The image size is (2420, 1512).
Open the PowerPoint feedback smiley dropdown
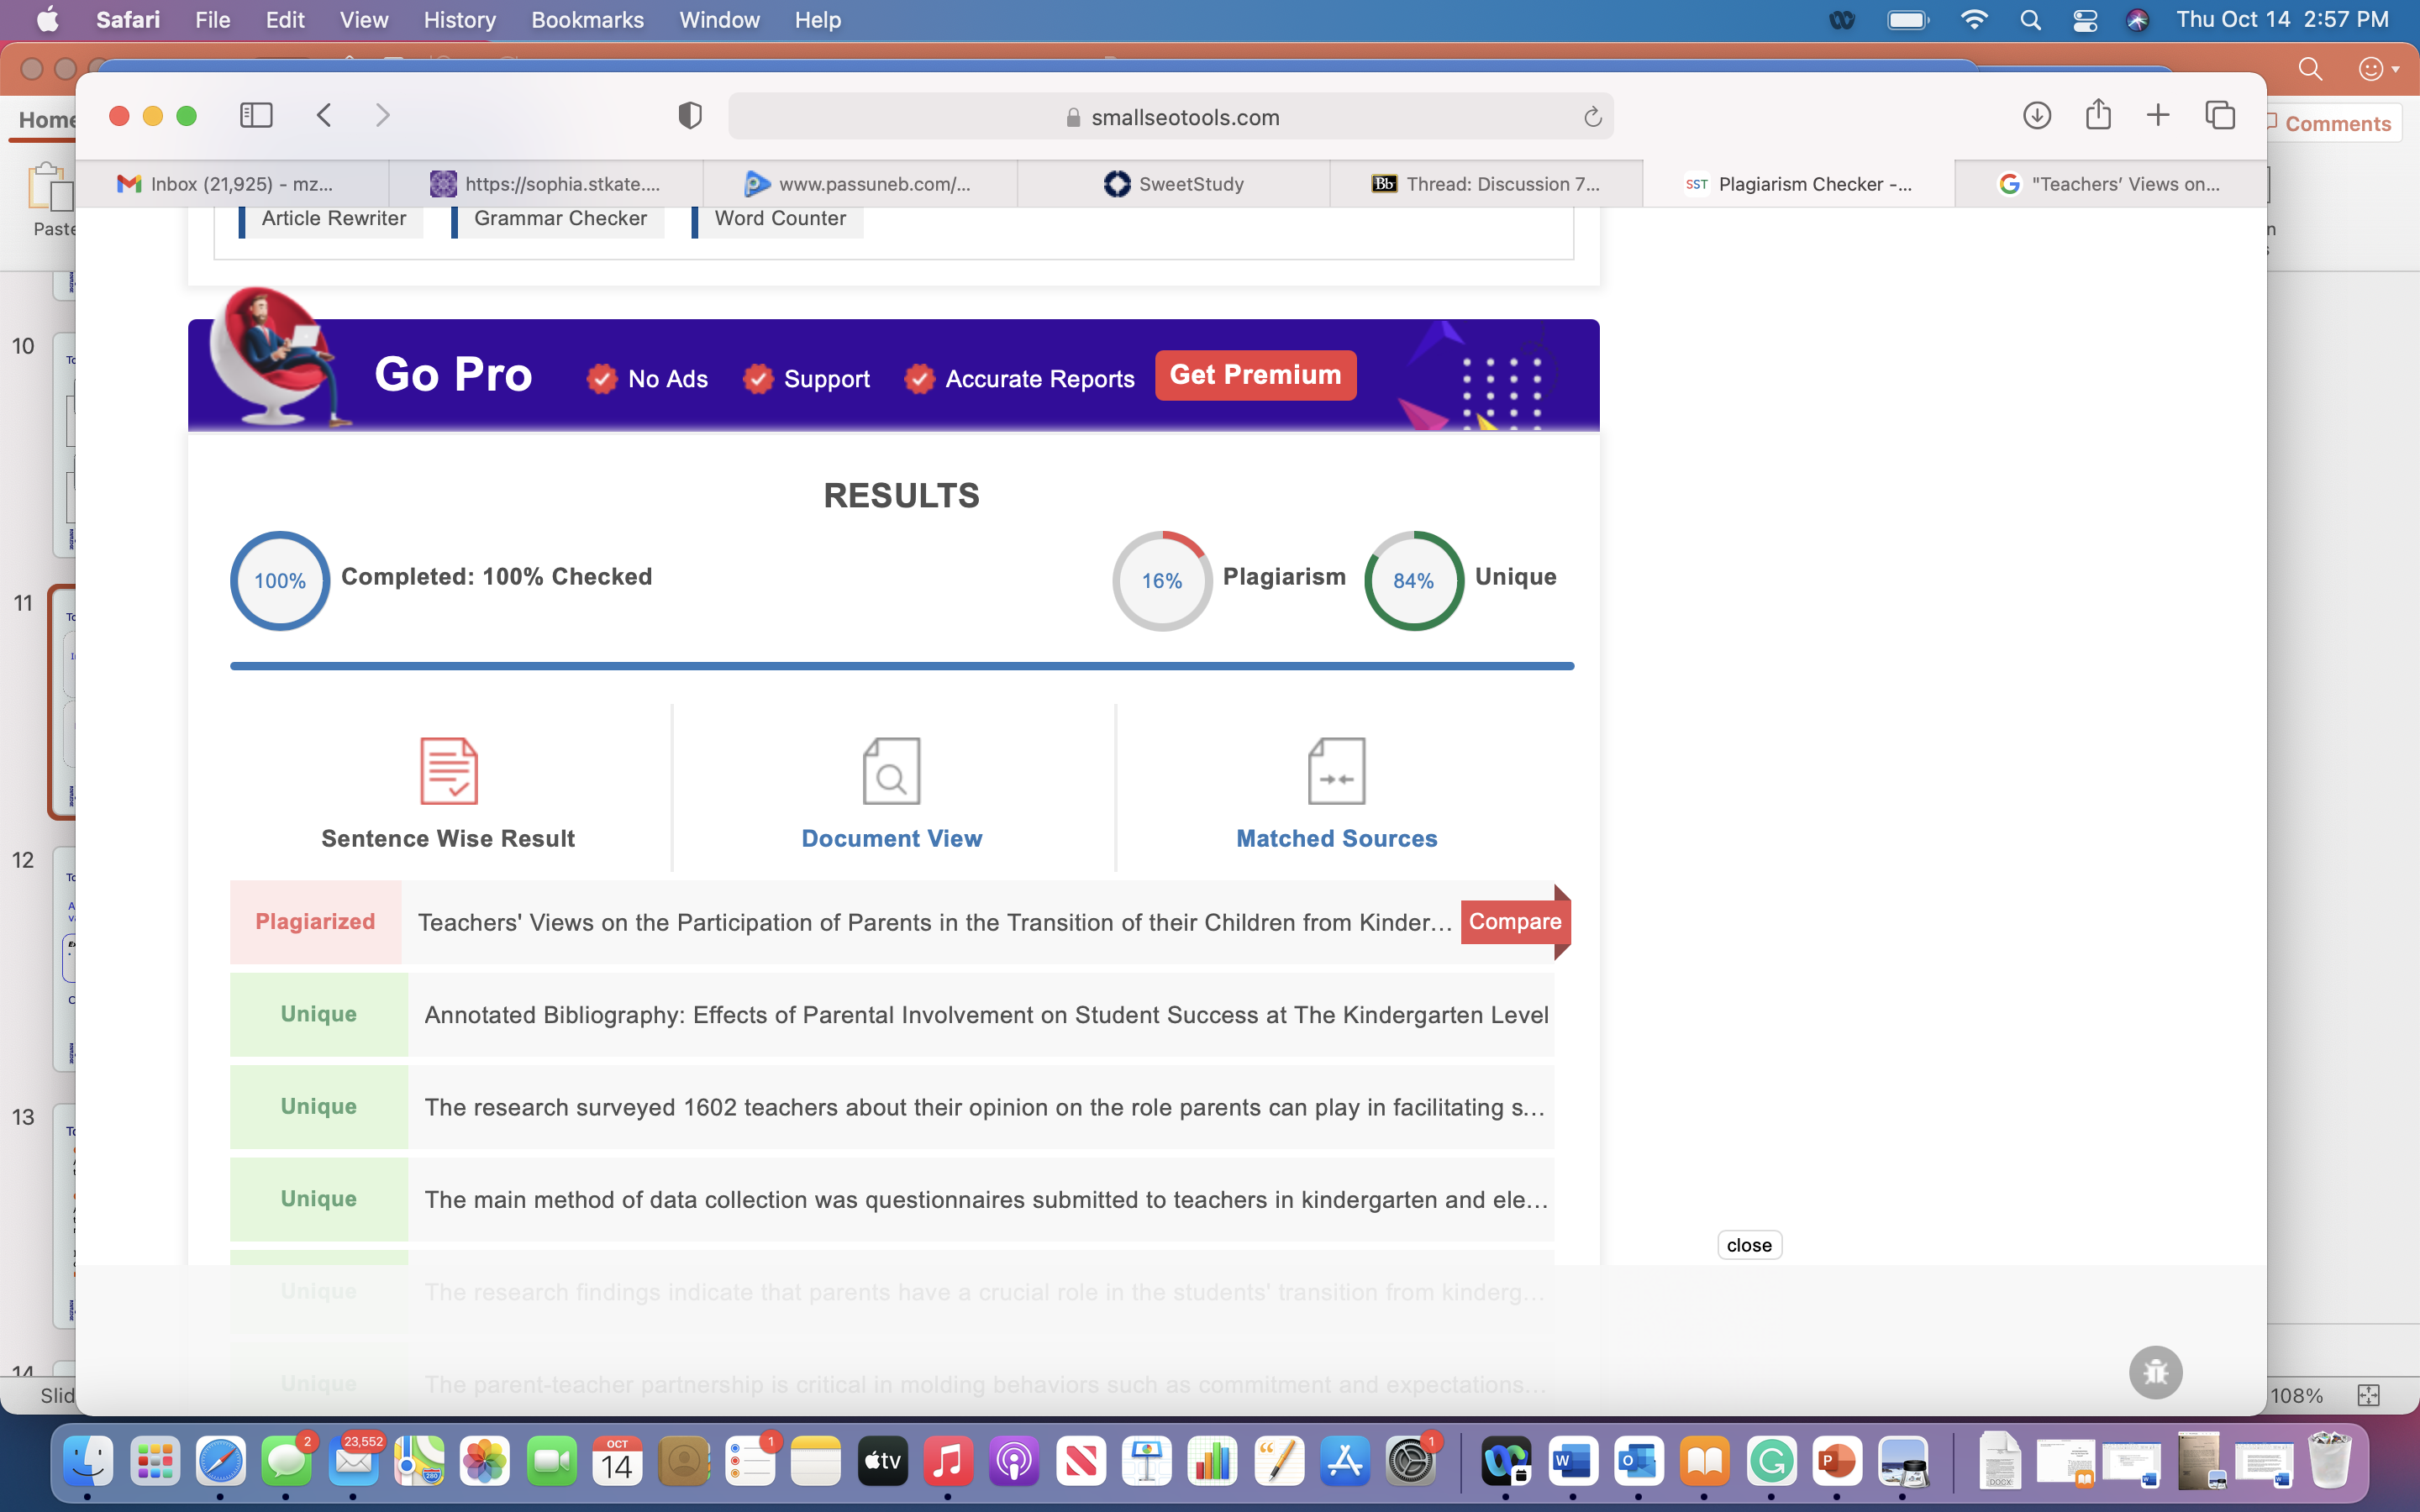(2379, 69)
